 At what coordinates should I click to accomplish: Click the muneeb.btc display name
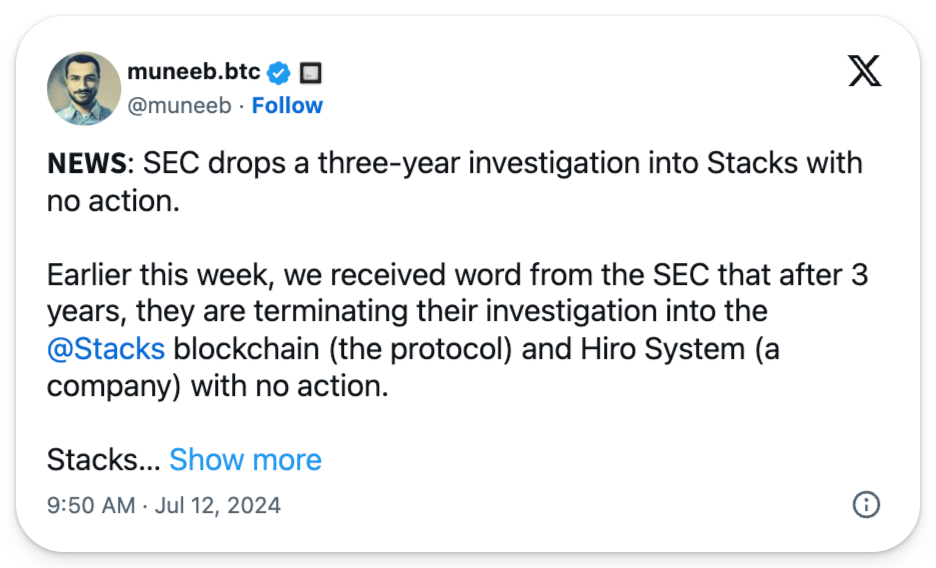(194, 72)
